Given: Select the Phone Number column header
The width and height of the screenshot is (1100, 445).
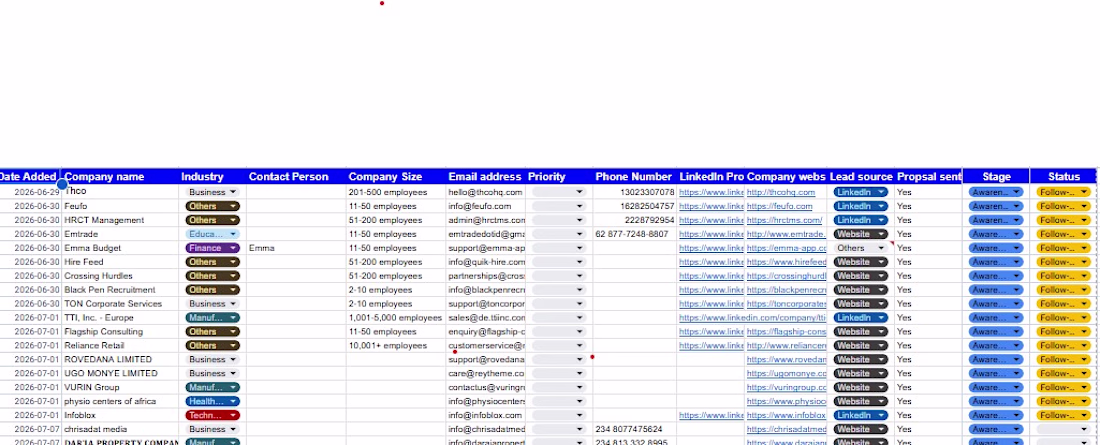Looking at the screenshot, I should (x=634, y=177).
